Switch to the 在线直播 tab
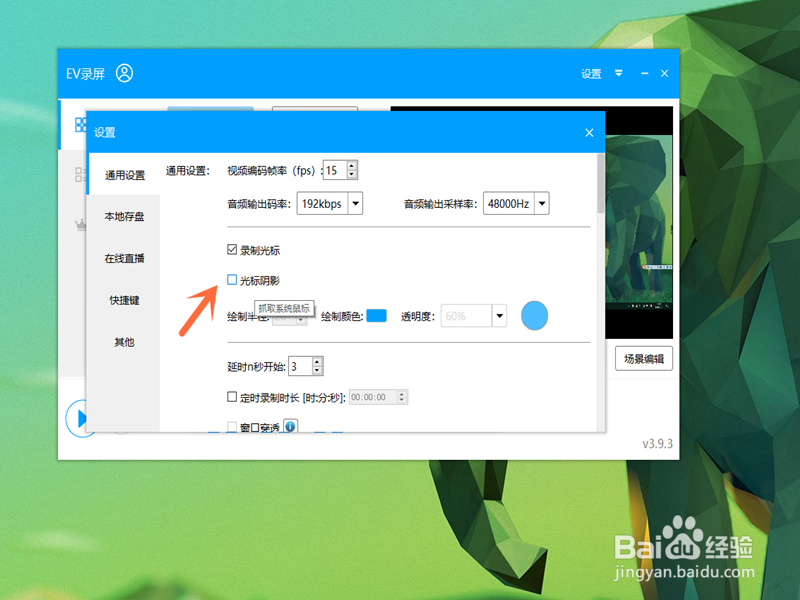Viewport: 800px width, 600px height. click(x=124, y=258)
